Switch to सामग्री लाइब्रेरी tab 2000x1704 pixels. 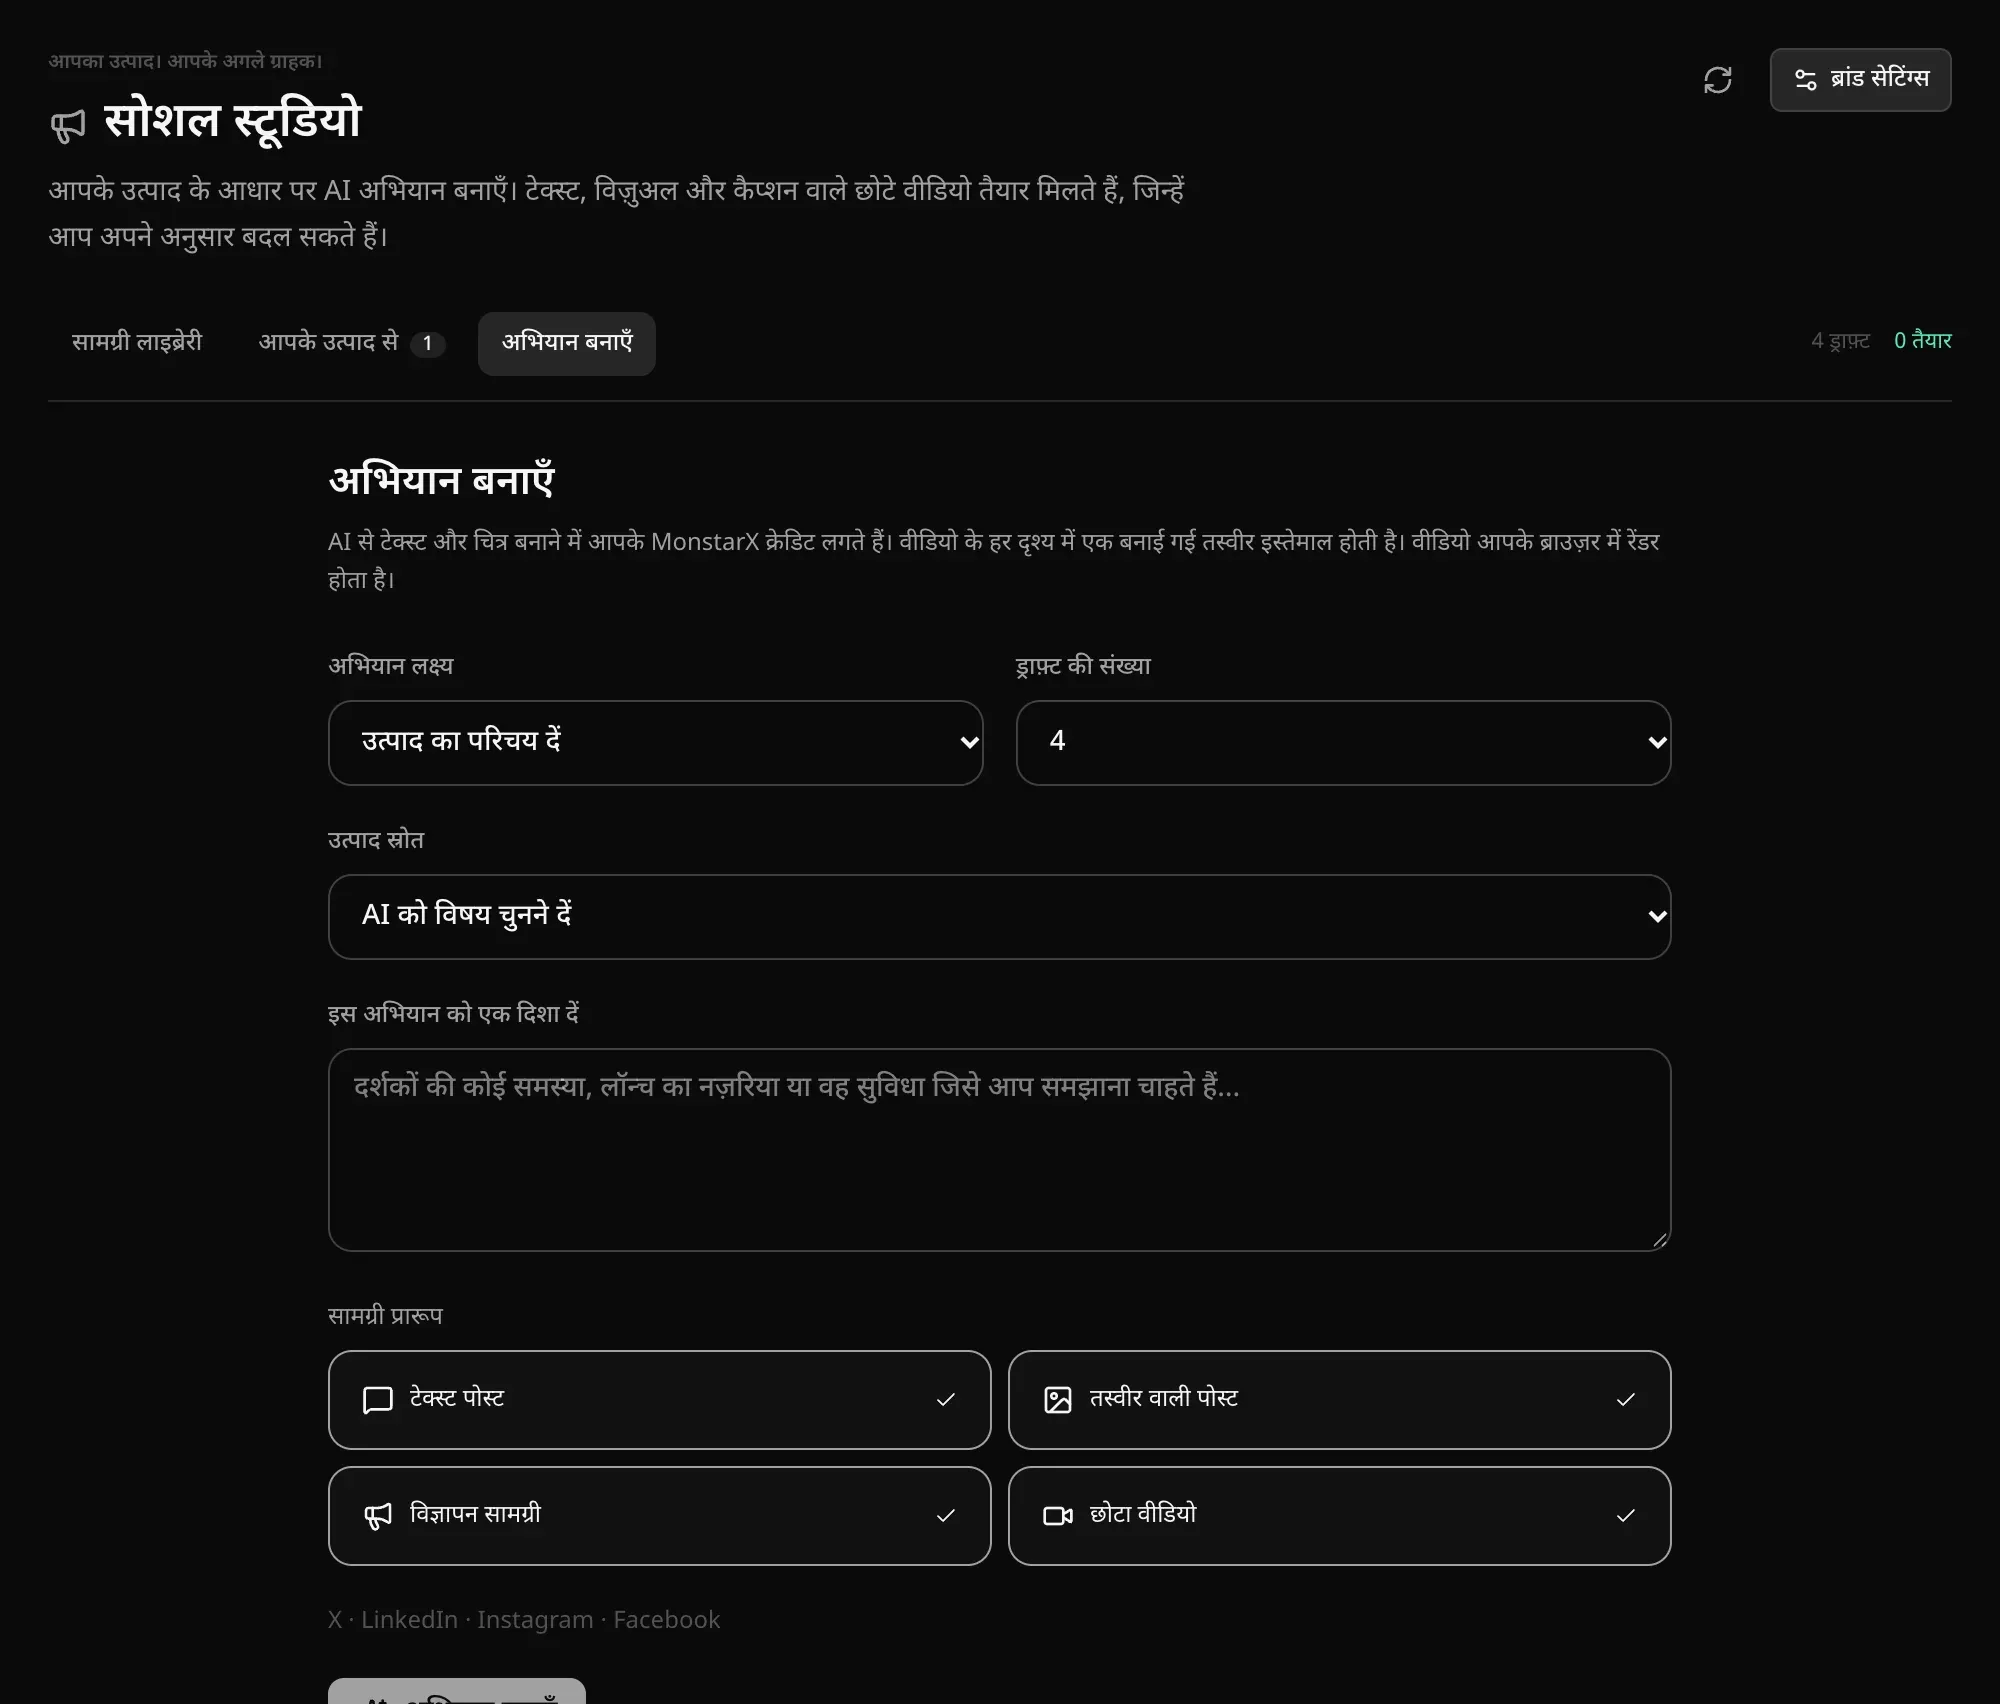137,342
